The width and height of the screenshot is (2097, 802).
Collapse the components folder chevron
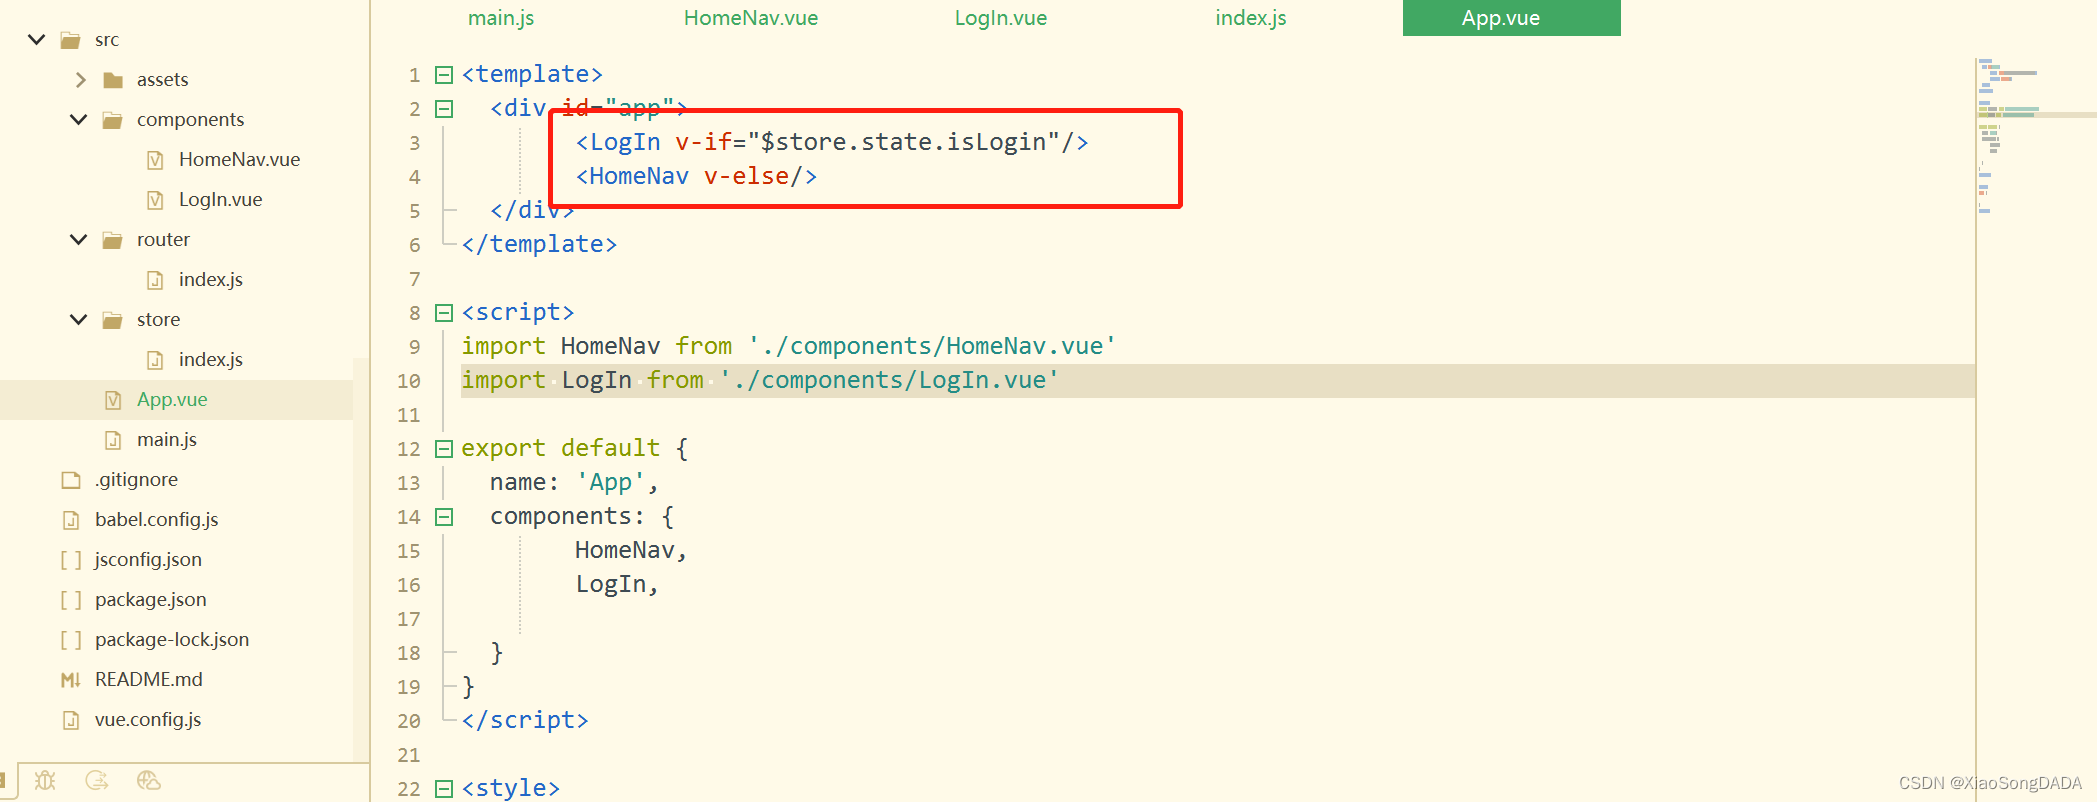pos(79,120)
